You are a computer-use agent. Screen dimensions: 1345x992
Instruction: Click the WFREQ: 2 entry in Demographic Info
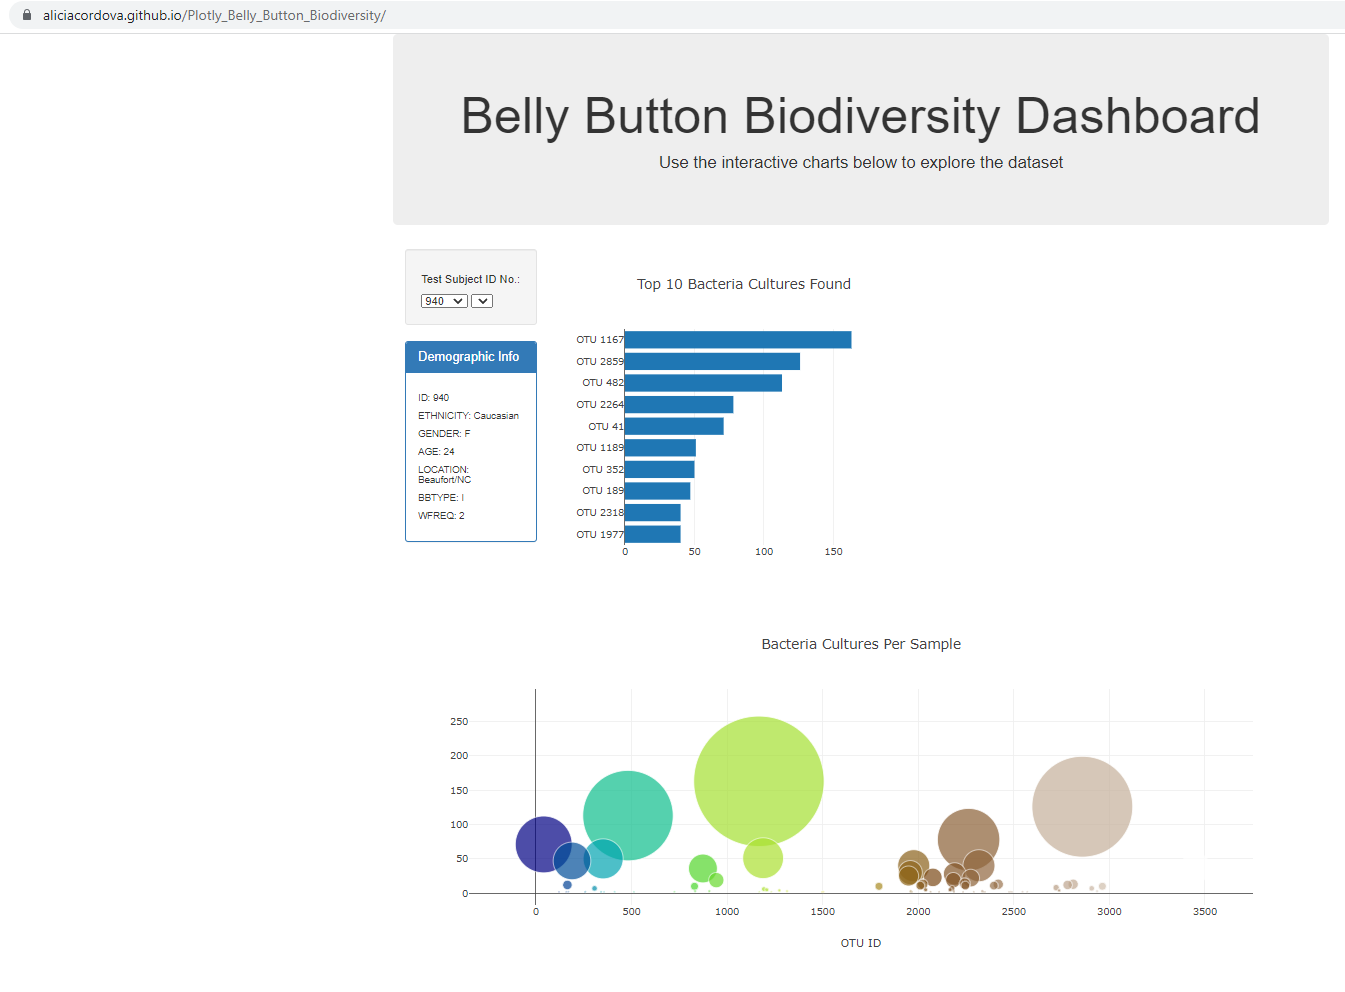tap(440, 515)
